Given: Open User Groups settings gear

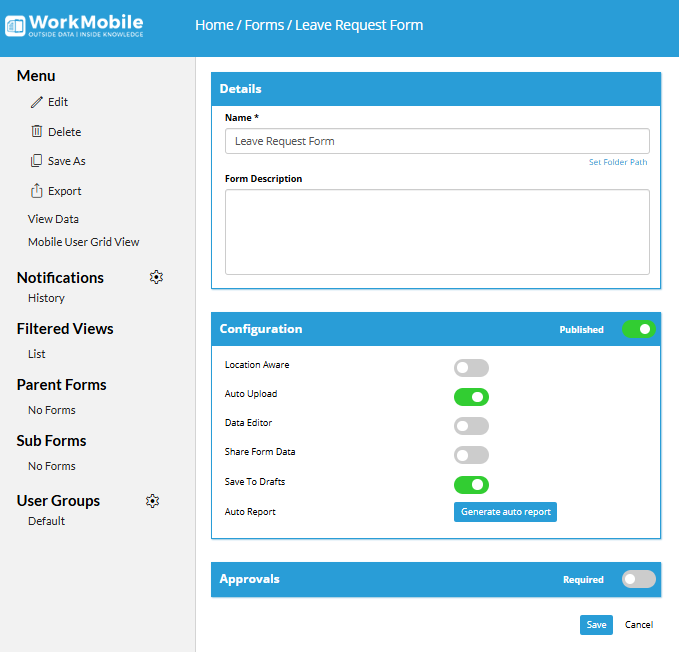Looking at the screenshot, I should [x=153, y=501].
